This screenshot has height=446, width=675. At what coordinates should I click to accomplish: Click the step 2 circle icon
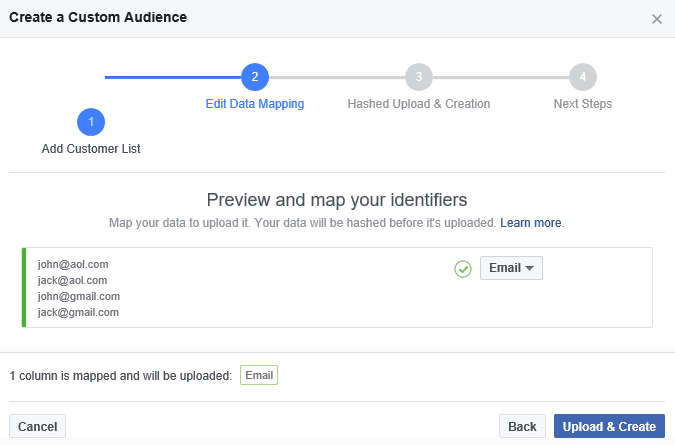[x=255, y=77]
